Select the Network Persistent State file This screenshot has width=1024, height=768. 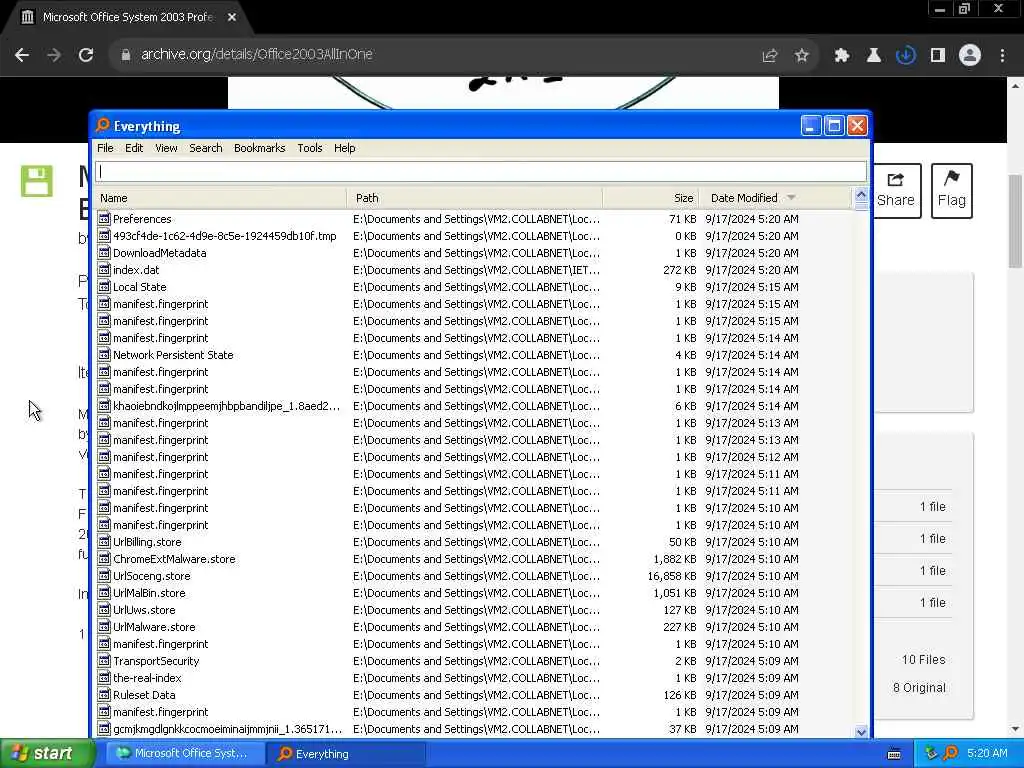tap(173, 355)
